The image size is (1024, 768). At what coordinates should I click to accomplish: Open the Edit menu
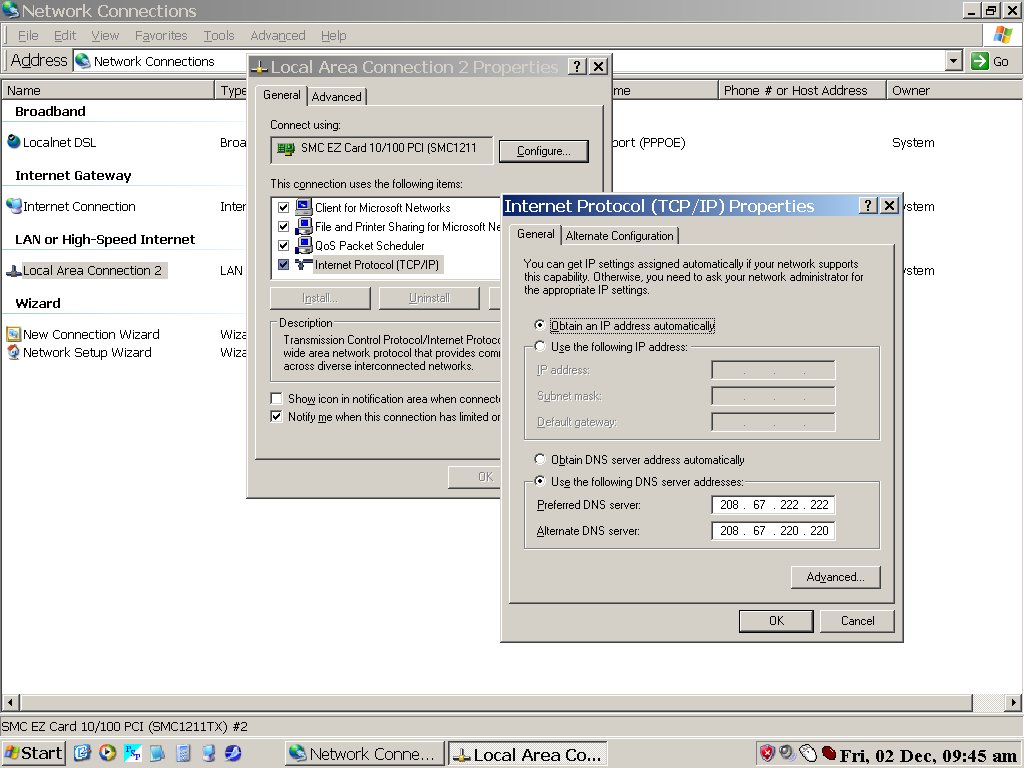tap(65, 35)
